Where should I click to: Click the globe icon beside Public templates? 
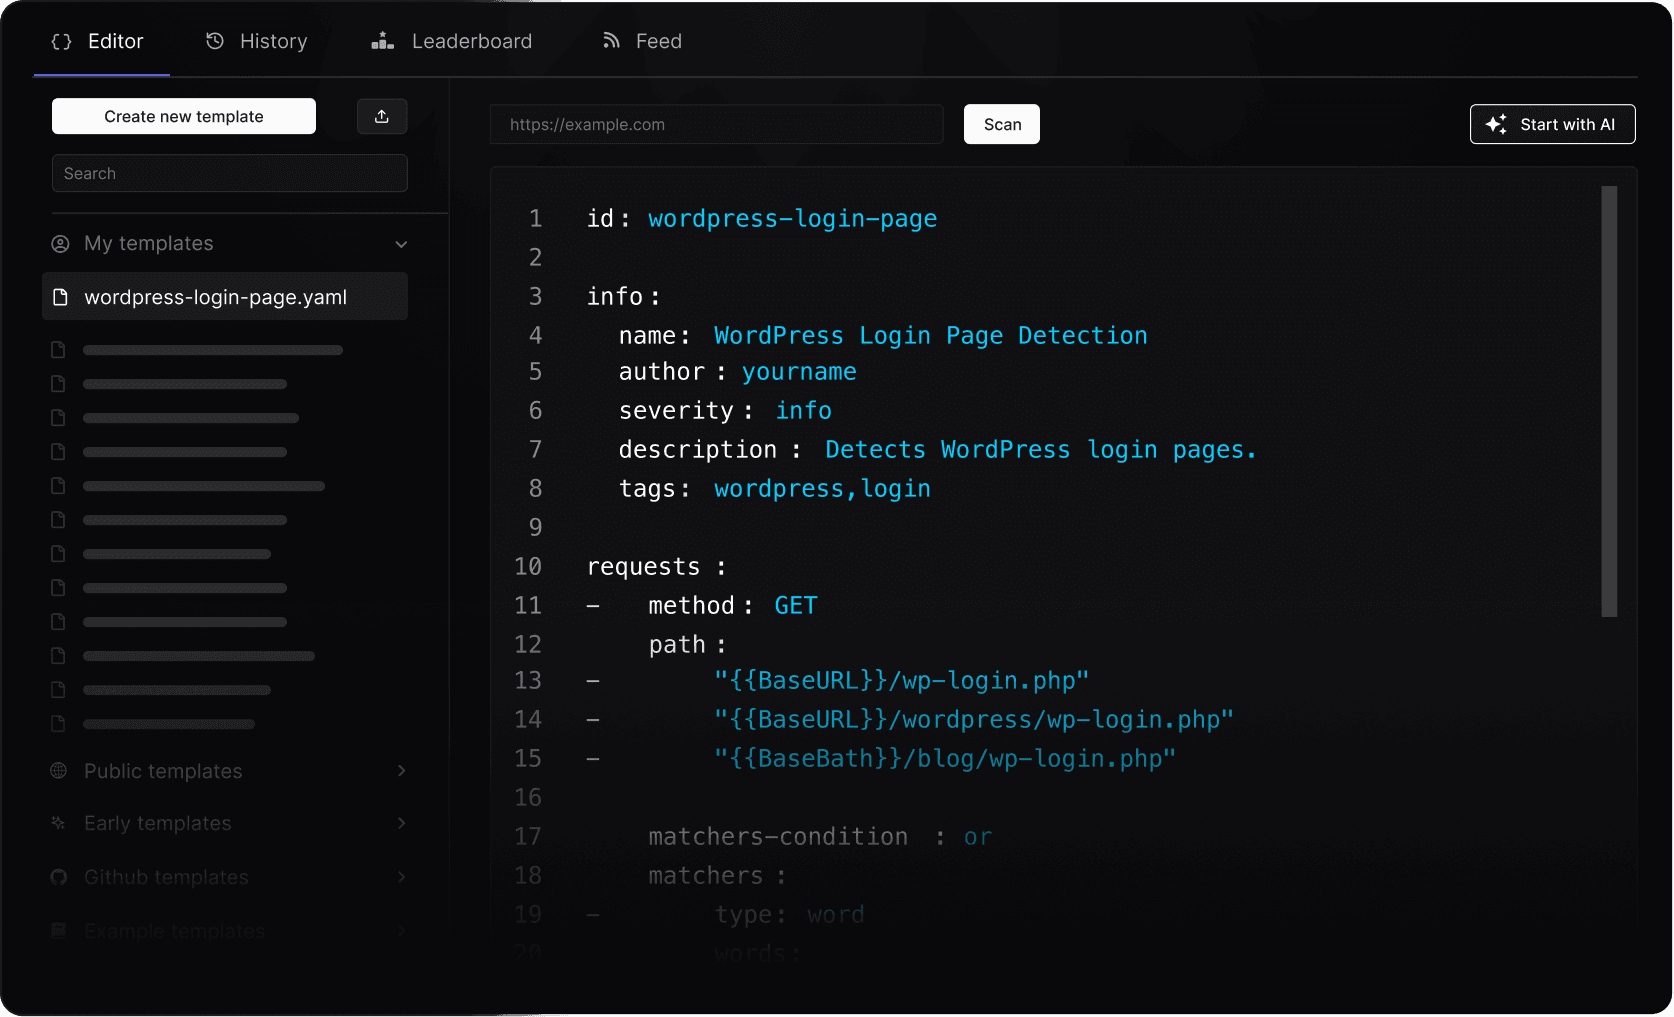[x=58, y=770]
